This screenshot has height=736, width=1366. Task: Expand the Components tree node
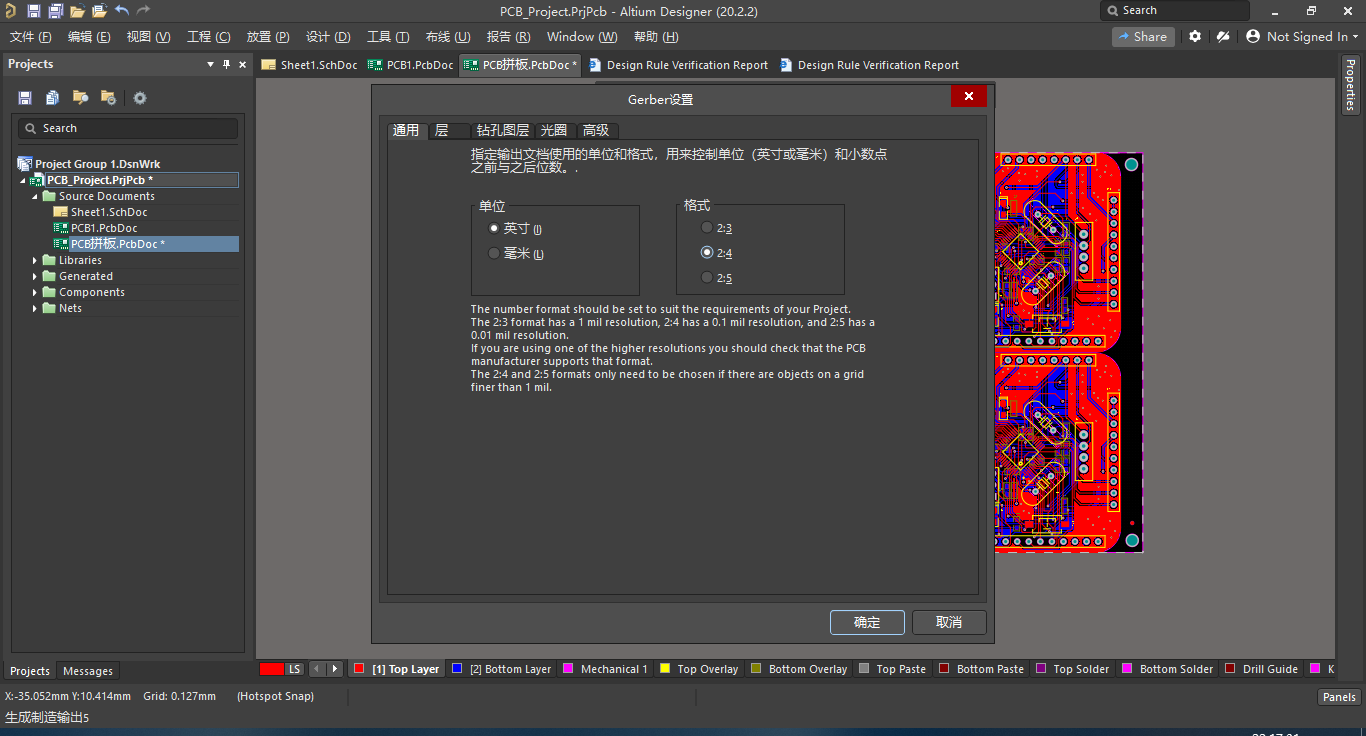click(x=35, y=291)
